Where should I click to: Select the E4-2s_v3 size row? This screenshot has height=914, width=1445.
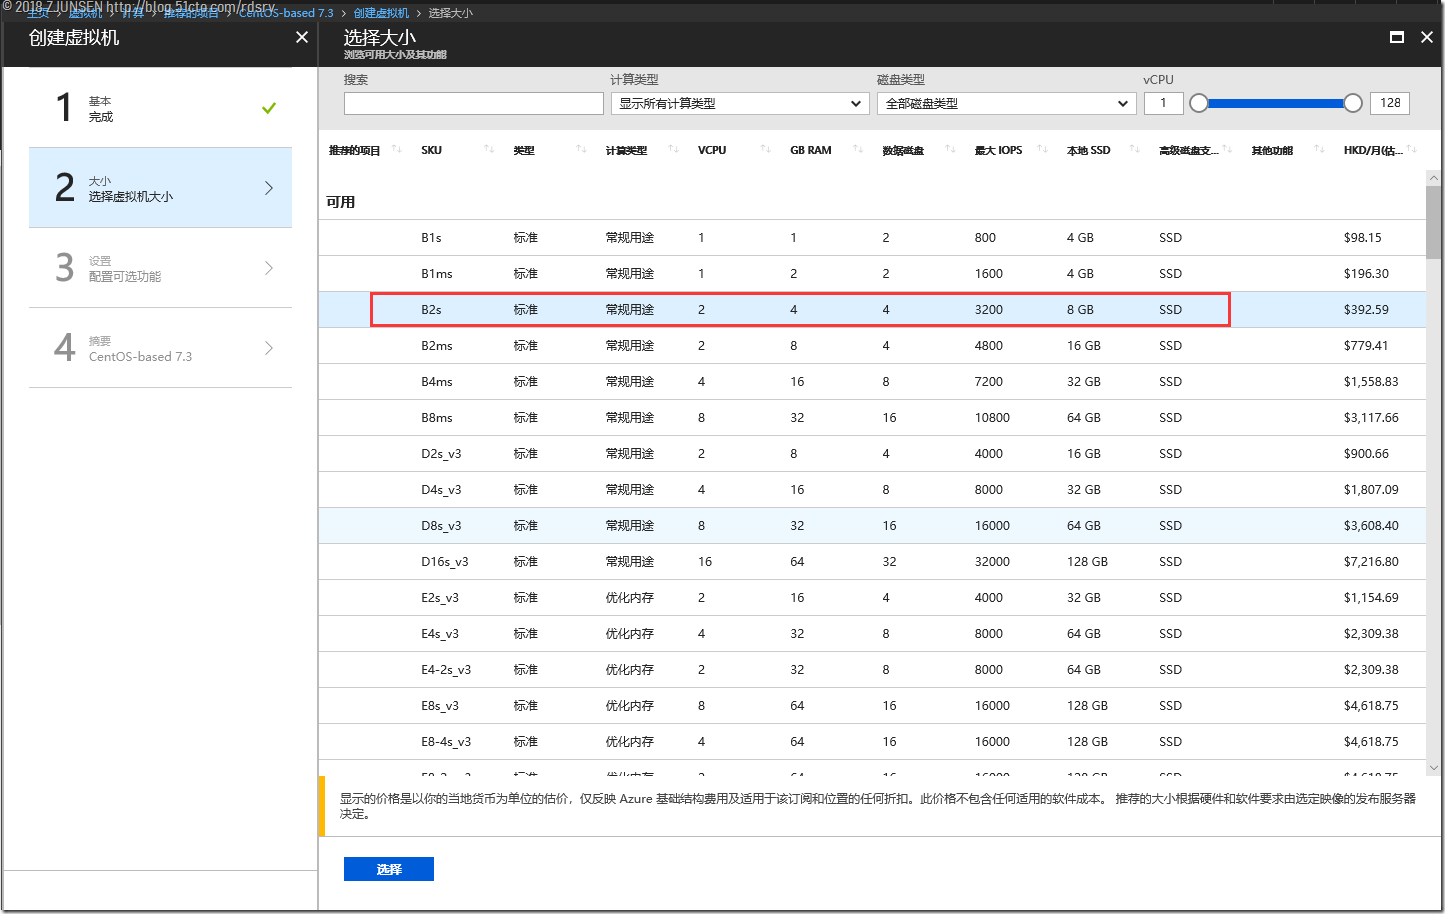[x=872, y=670]
